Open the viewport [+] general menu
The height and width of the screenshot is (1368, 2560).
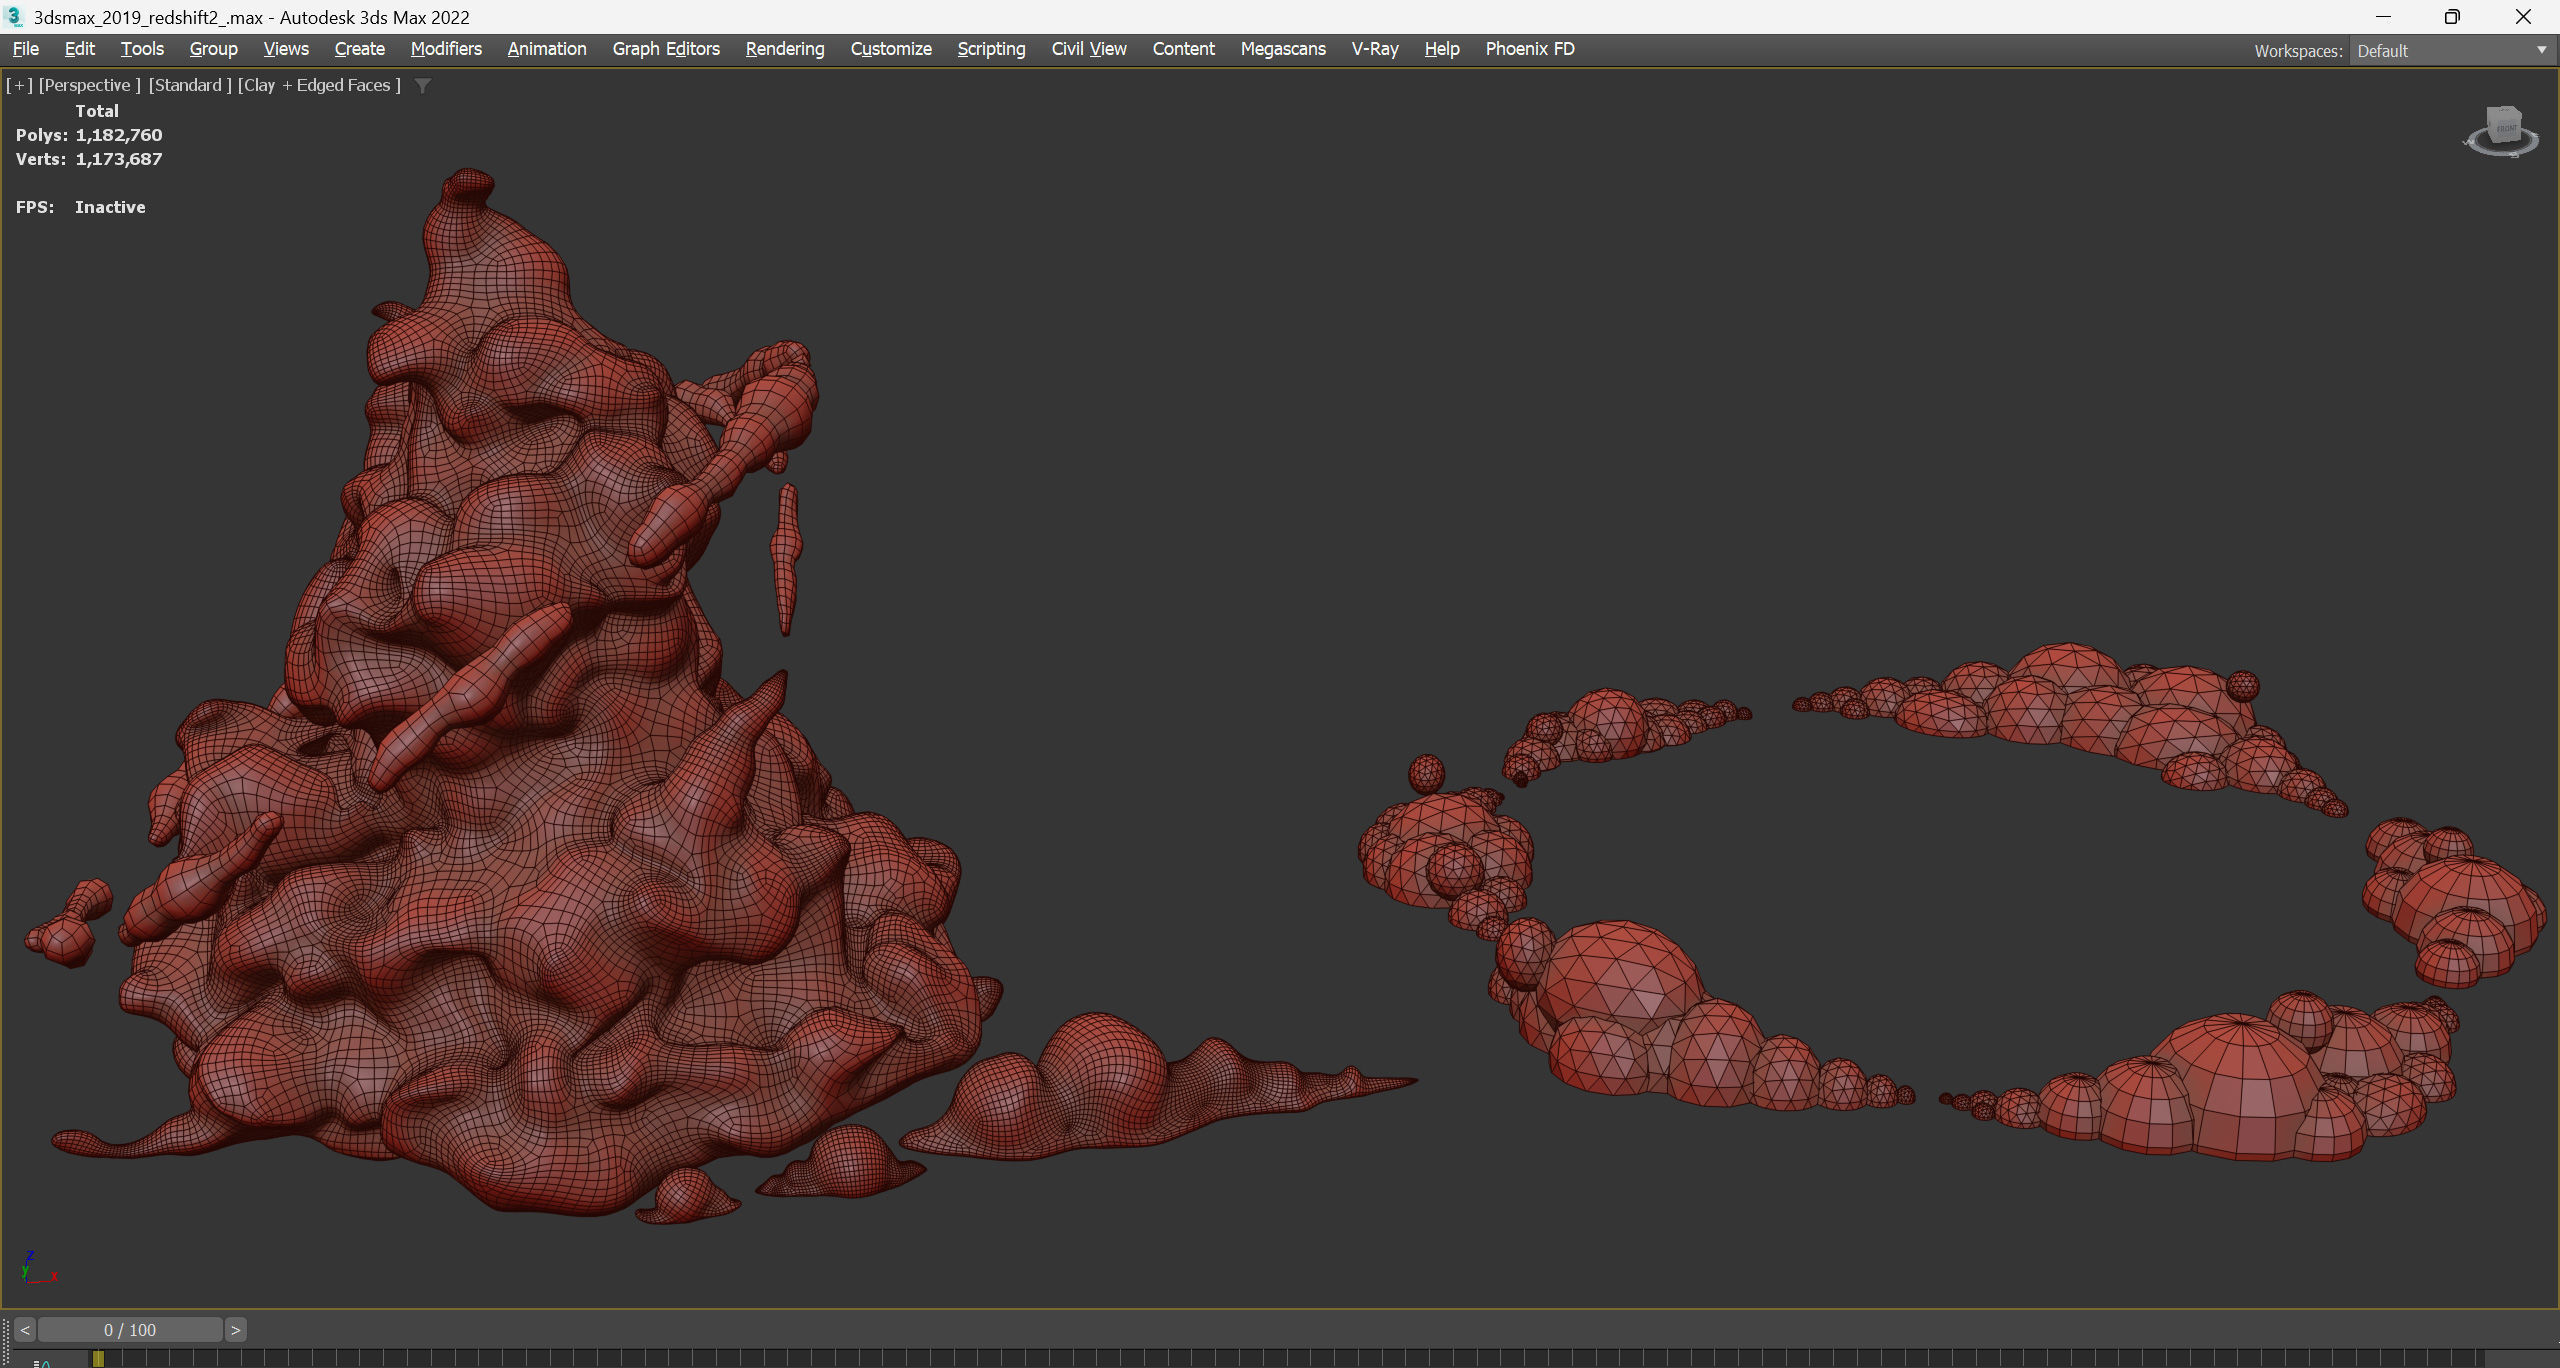click(x=20, y=86)
